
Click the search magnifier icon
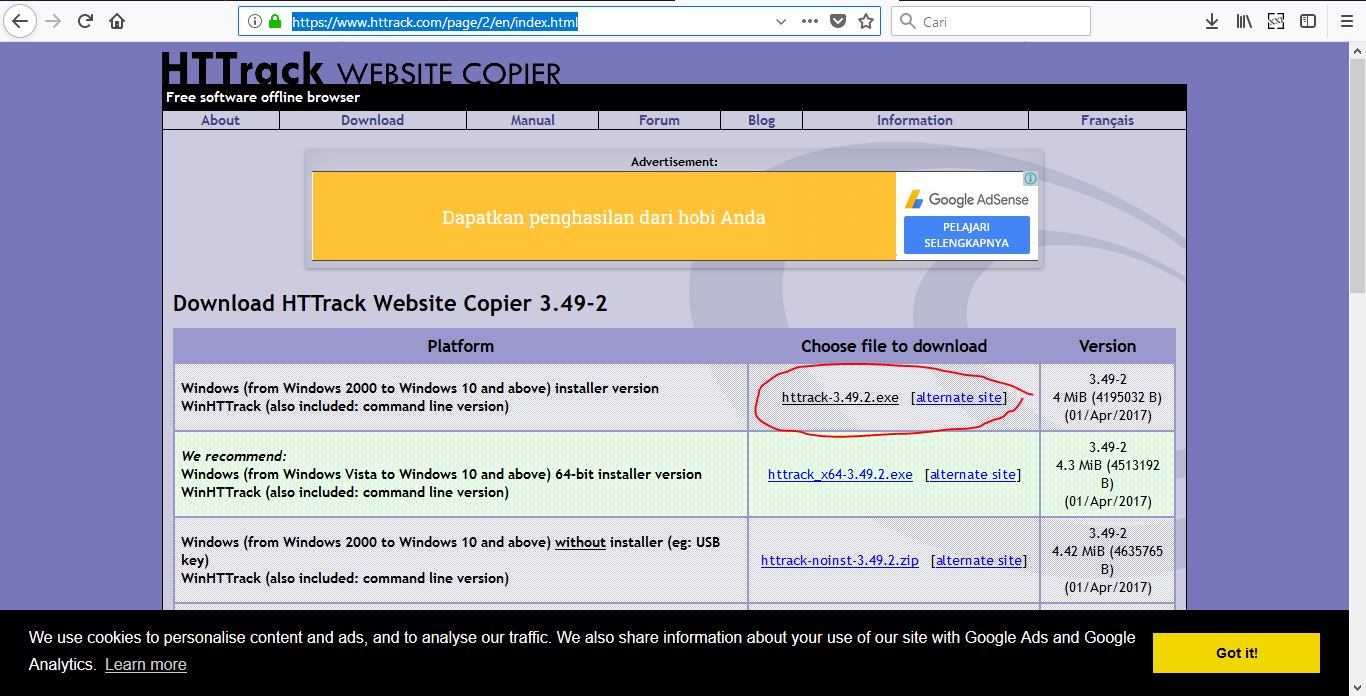[908, 21]
